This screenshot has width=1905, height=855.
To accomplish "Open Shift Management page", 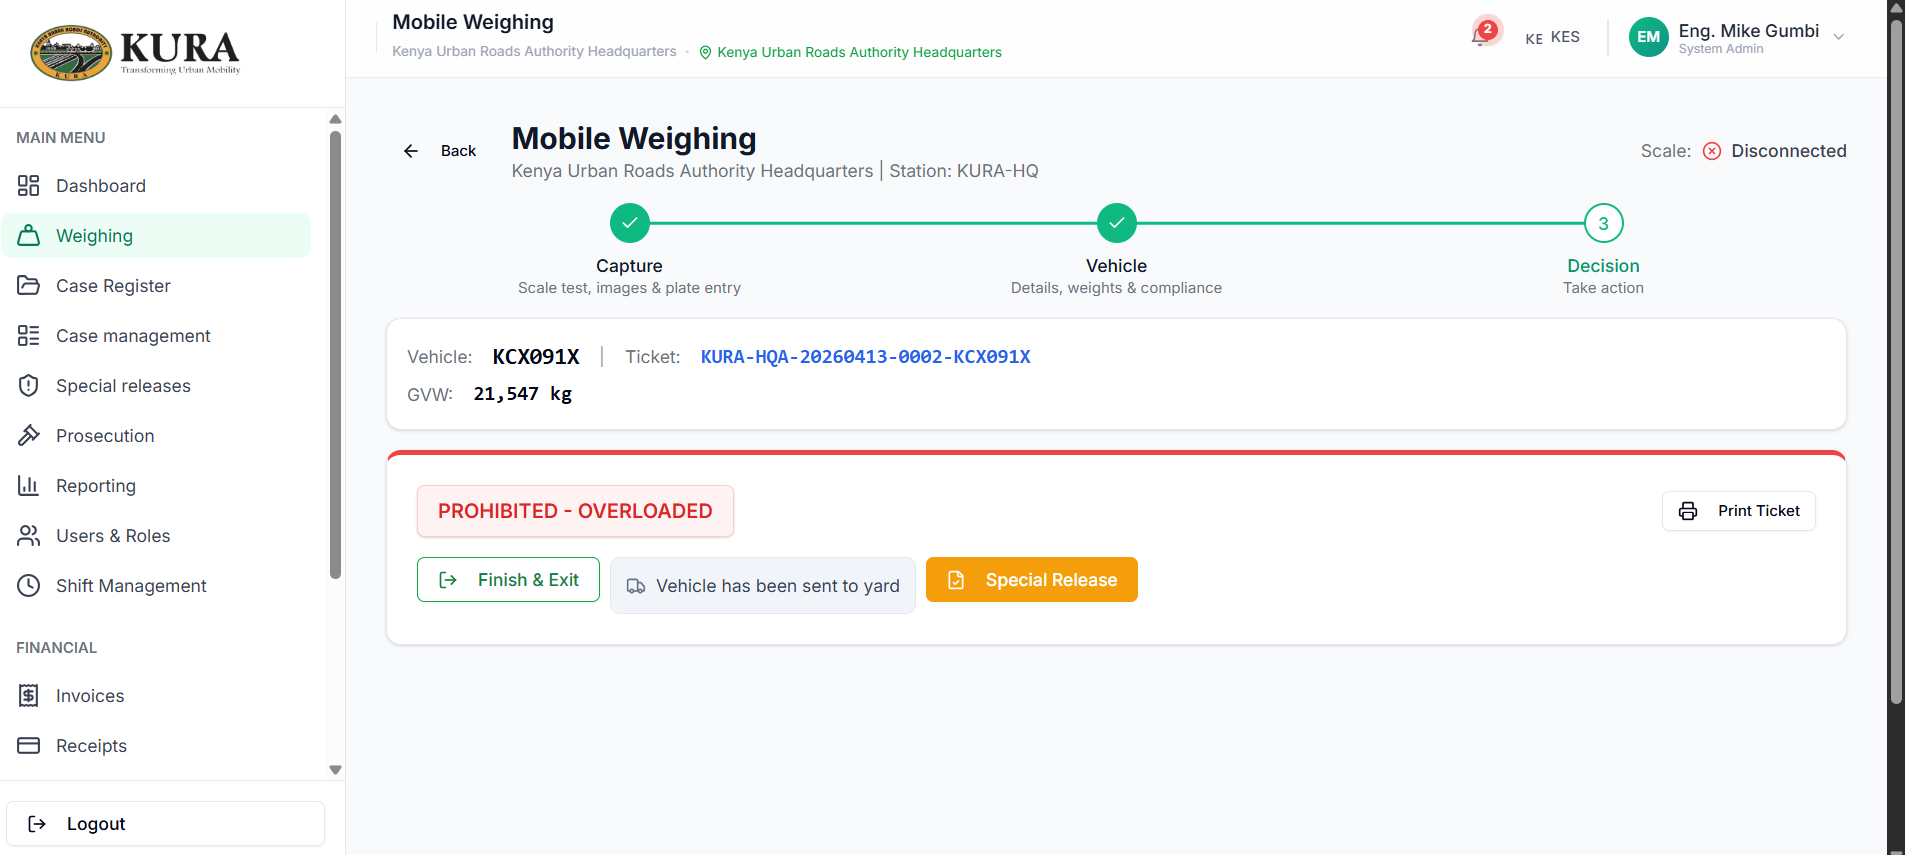I will pos(156,586).
